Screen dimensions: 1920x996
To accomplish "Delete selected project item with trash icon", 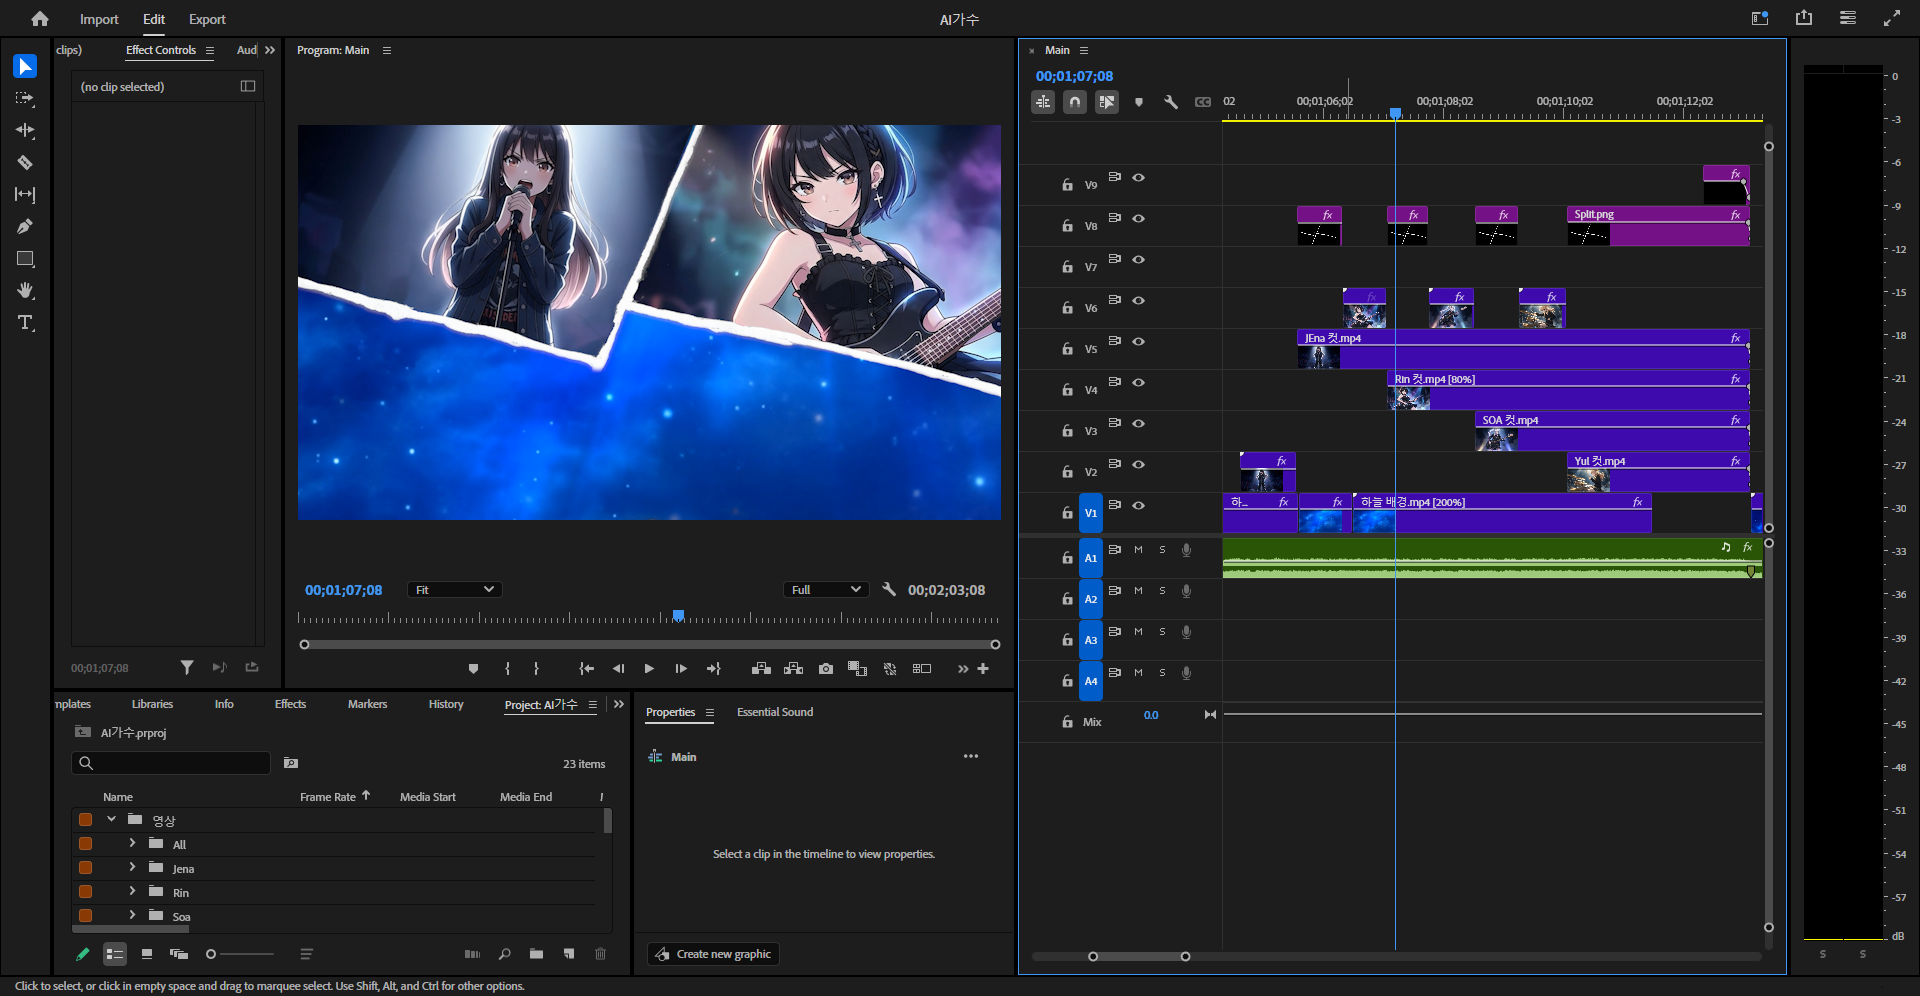I will 601,954.
